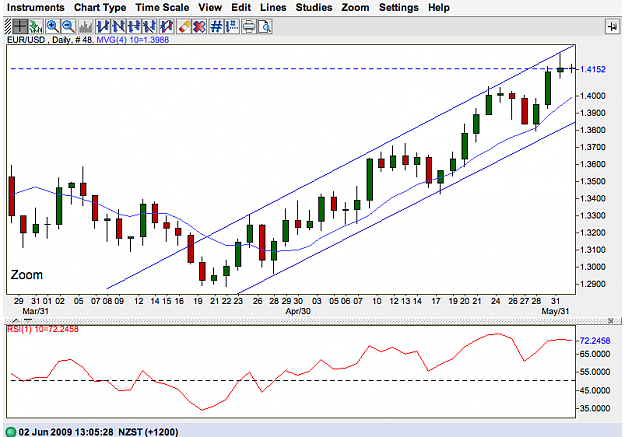This screenshot has width=625, height=437.
Task: Click the MVG(4) 10=1.3988 indicator label
Action: coord(132,40)
